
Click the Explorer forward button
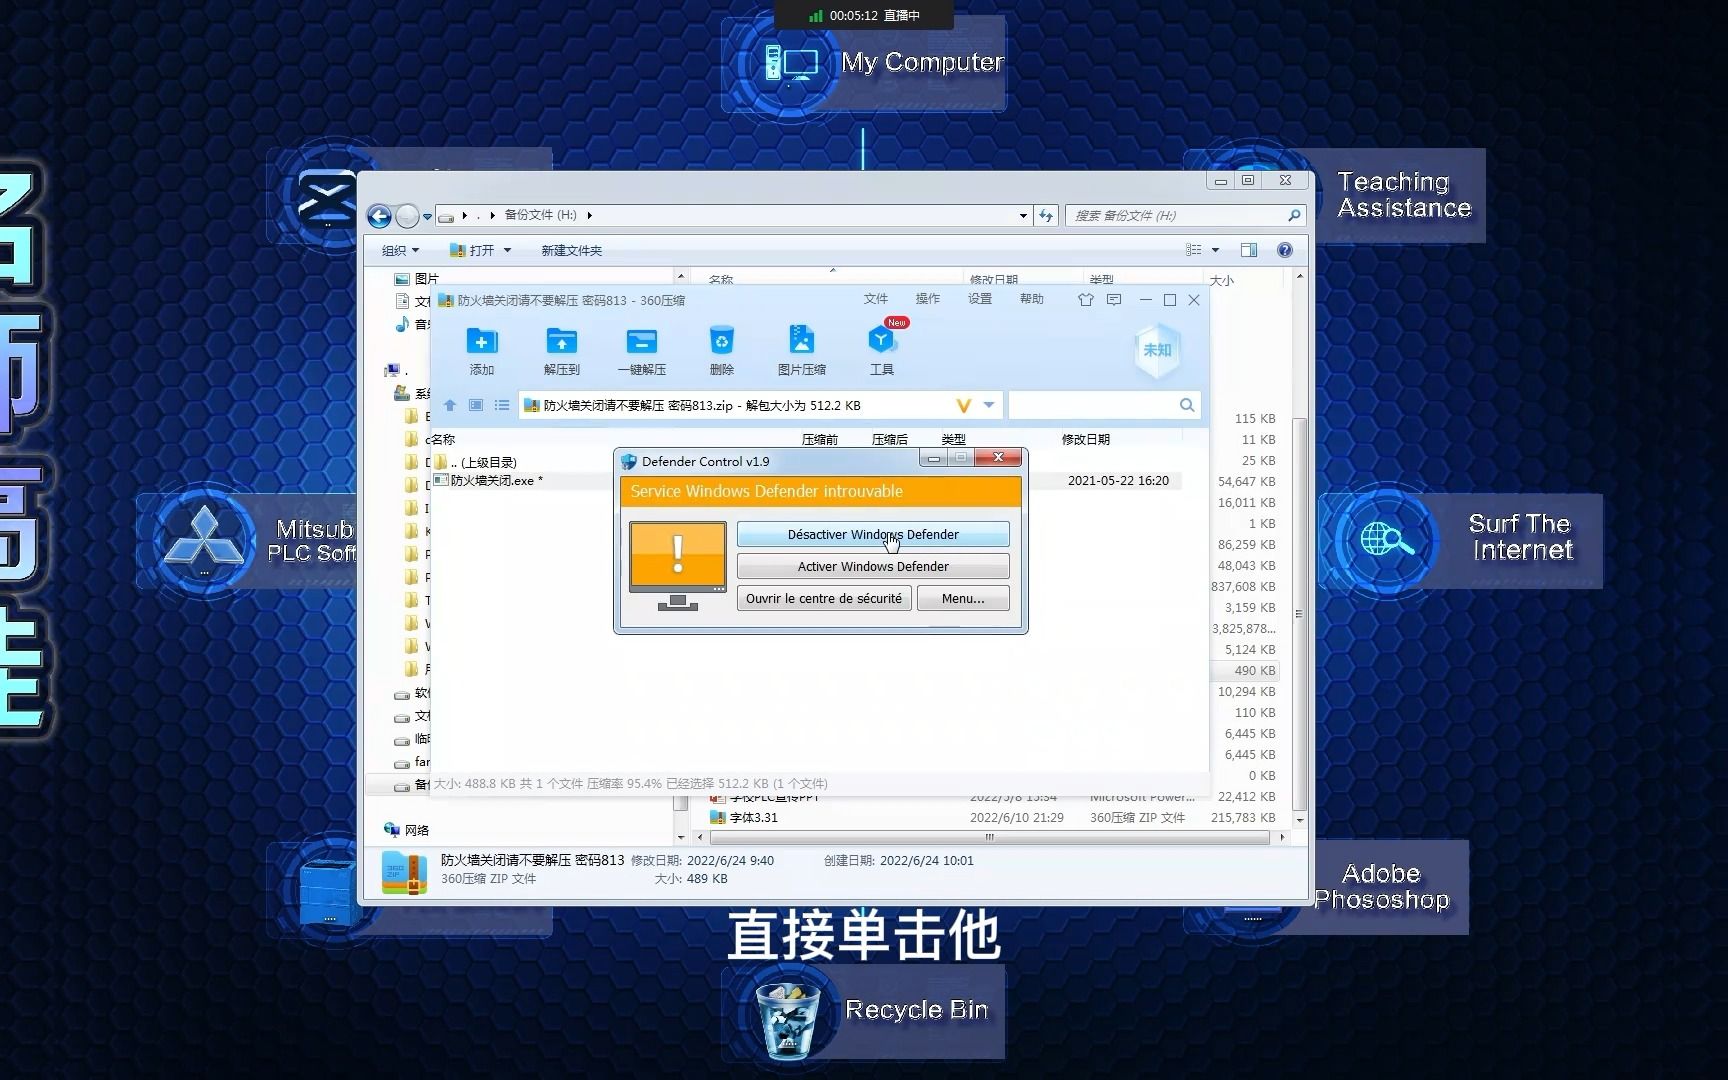coord(407,216)
